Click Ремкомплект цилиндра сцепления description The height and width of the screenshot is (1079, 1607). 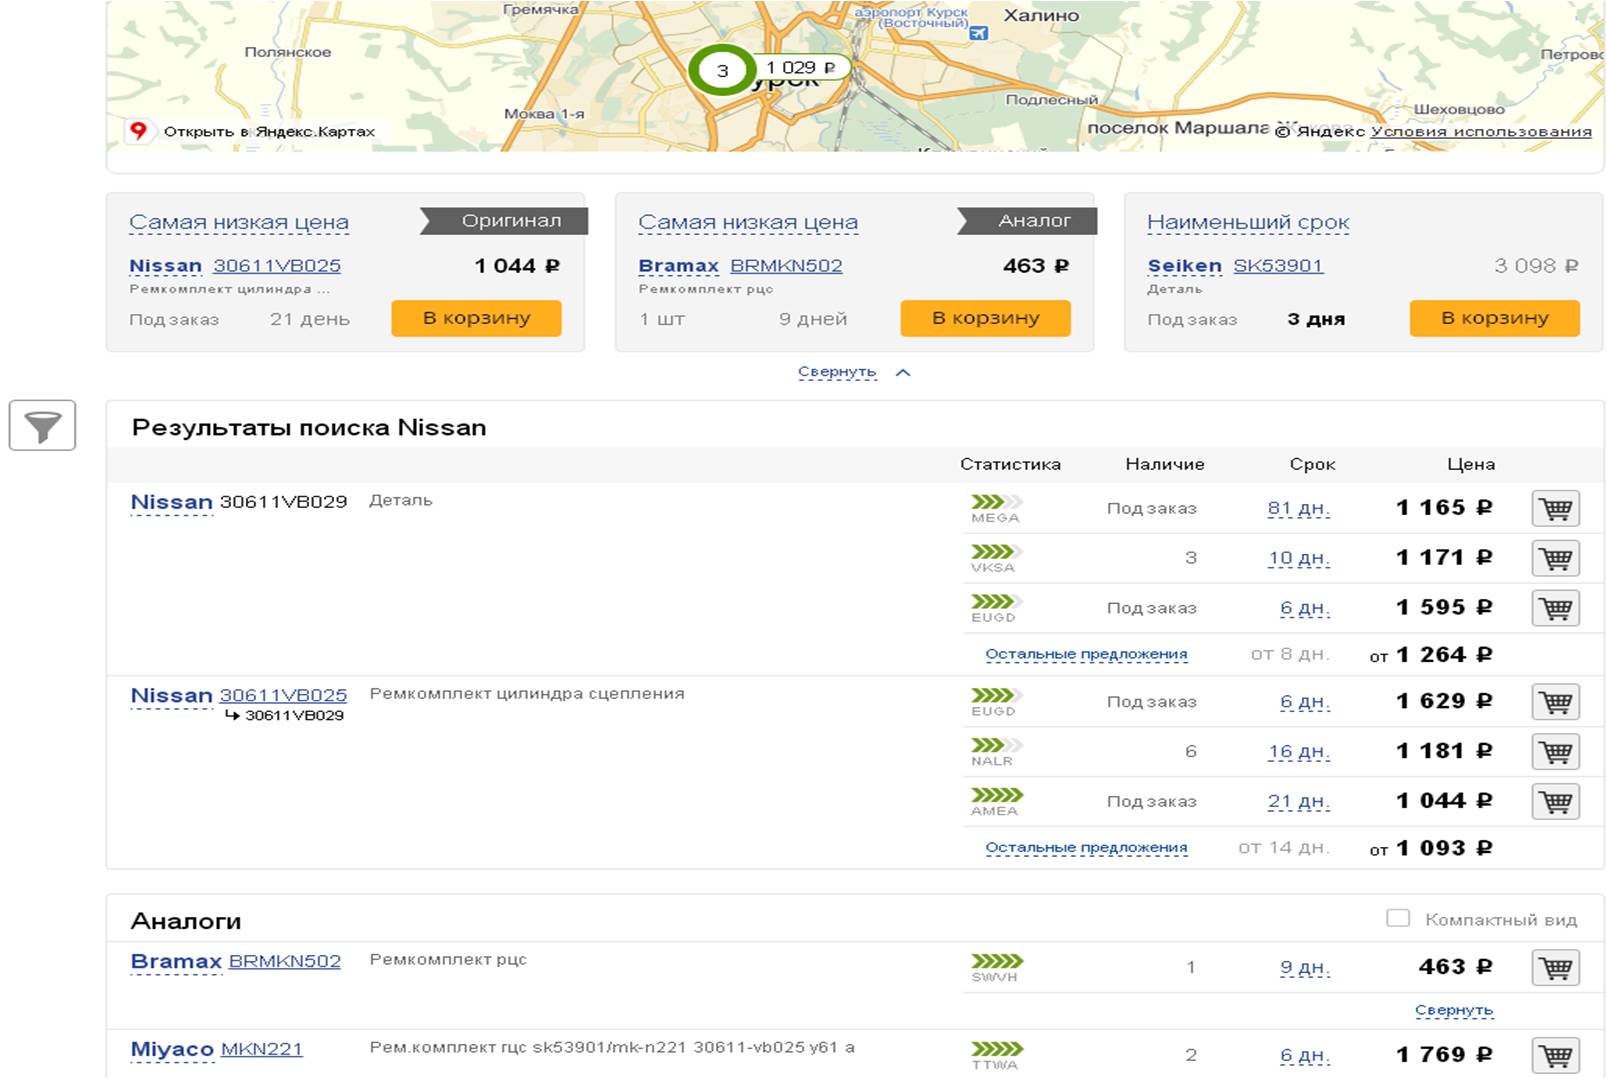[527, 693]
